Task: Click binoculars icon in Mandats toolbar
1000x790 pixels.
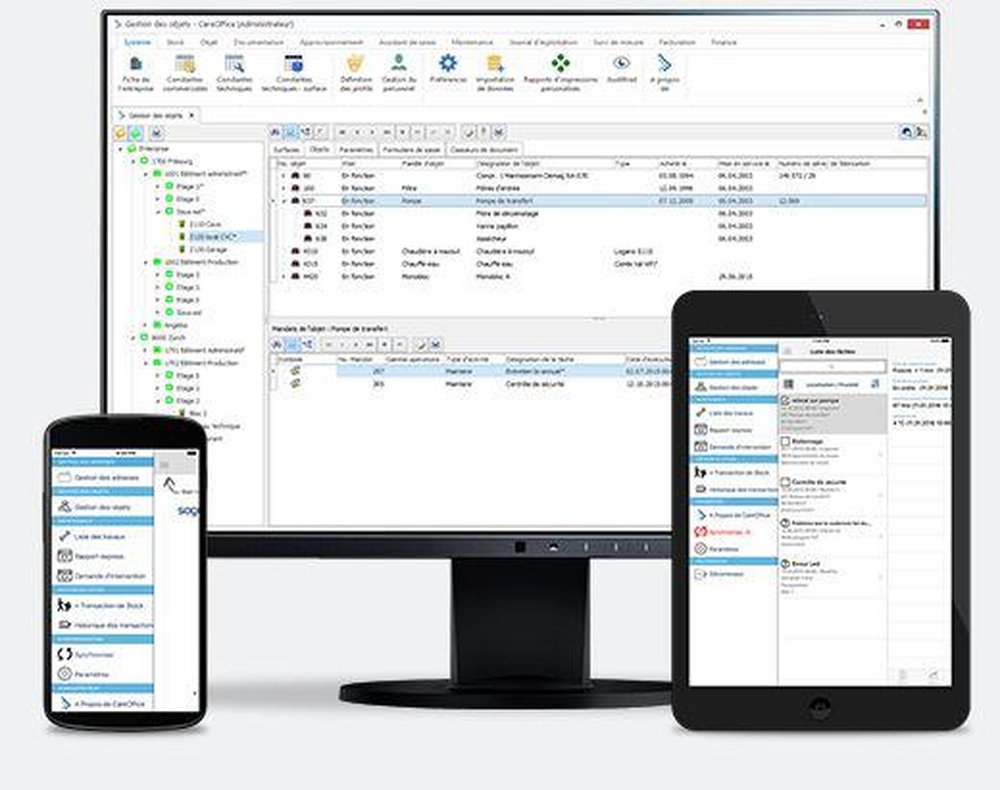Action: pos(277,344)
